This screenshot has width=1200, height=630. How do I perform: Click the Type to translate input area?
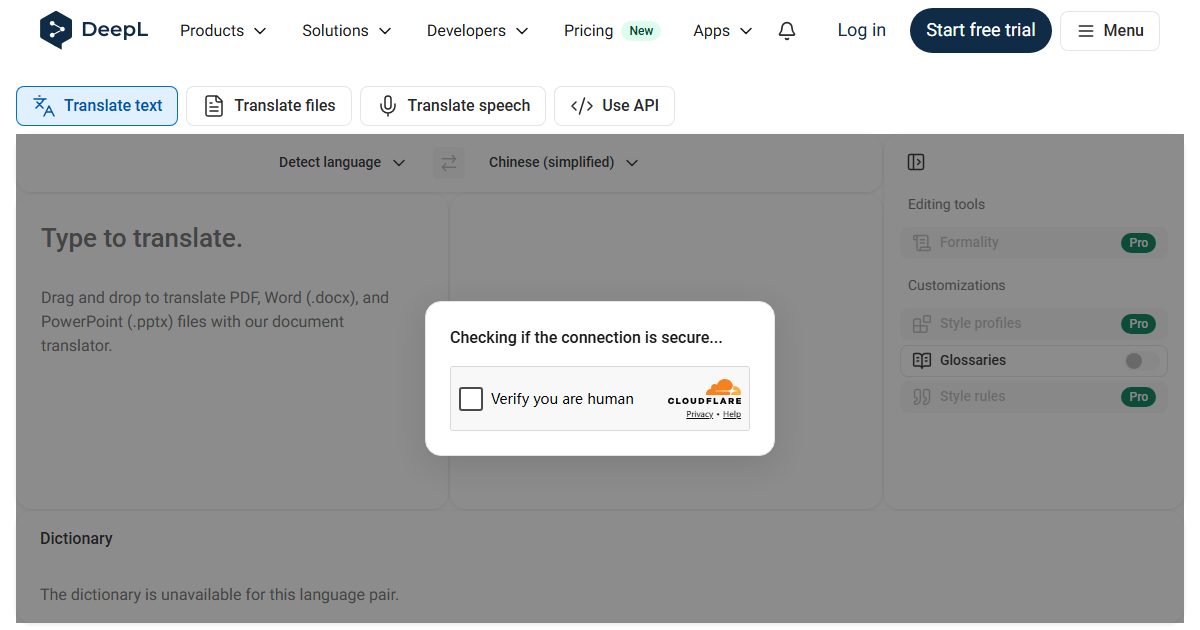pos(232,352)
